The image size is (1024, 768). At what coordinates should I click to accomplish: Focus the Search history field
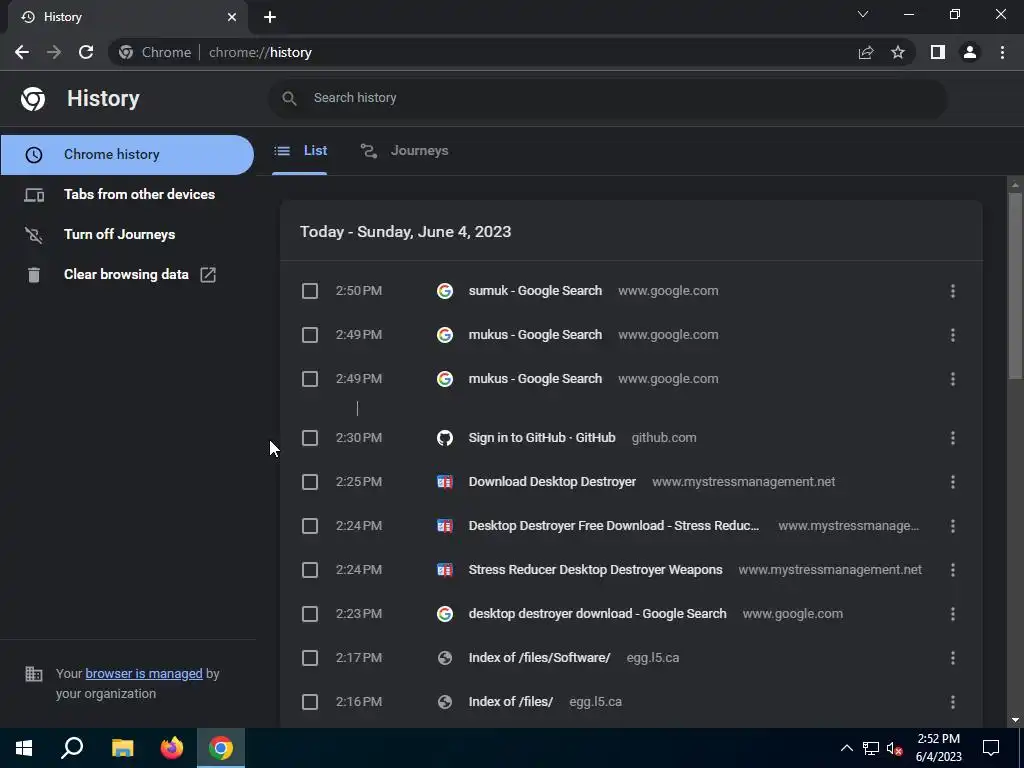pos(607,98)
